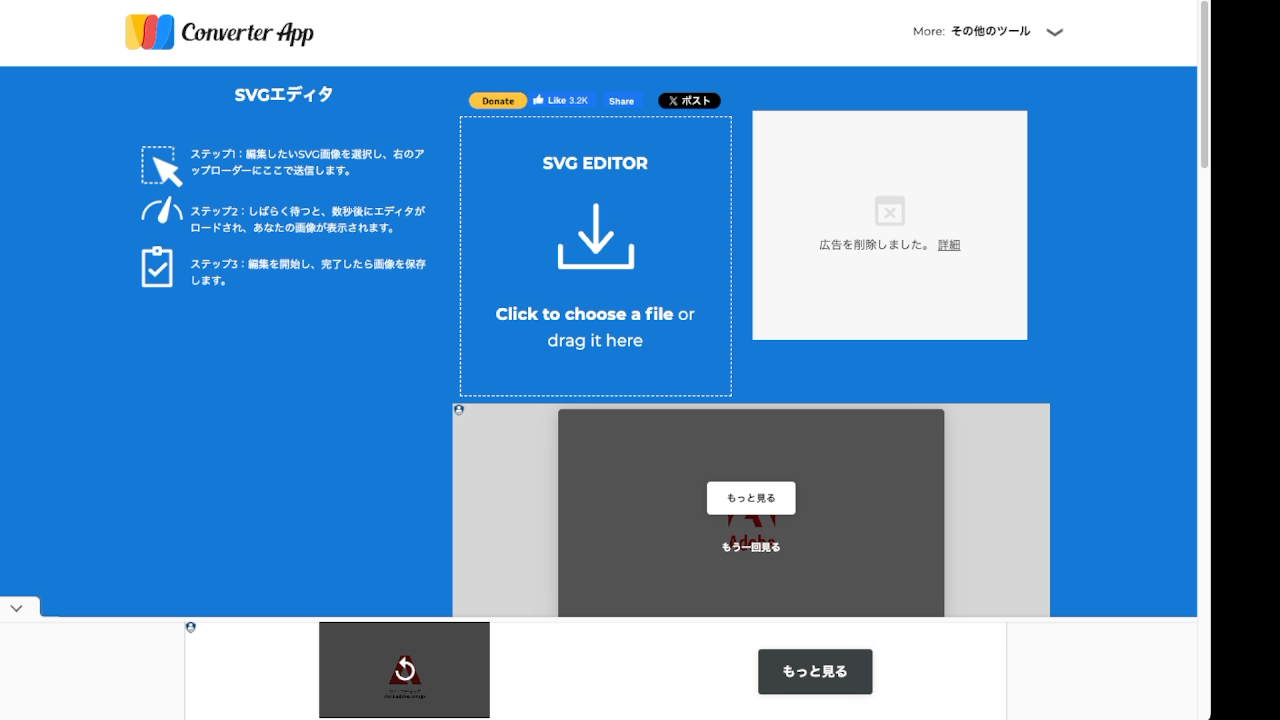Expand the その他のツール dropdown
Viewport: 1280px width, 720px height.
(x=989, y=32)
